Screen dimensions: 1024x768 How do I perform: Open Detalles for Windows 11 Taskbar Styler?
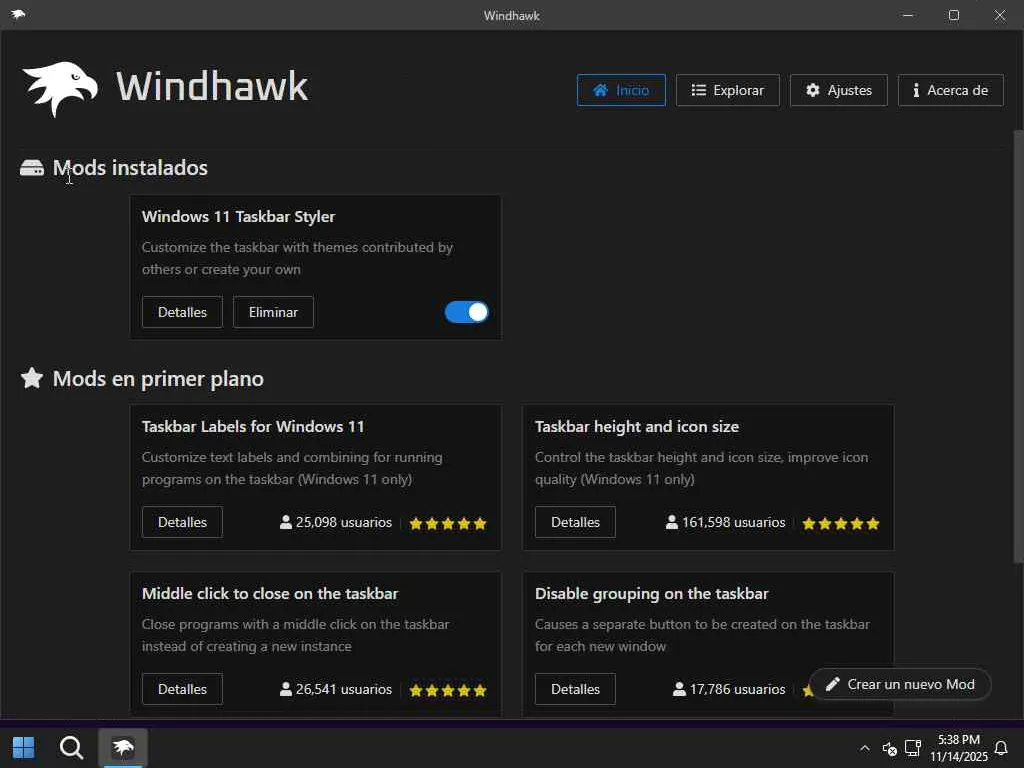coord(182,312)
